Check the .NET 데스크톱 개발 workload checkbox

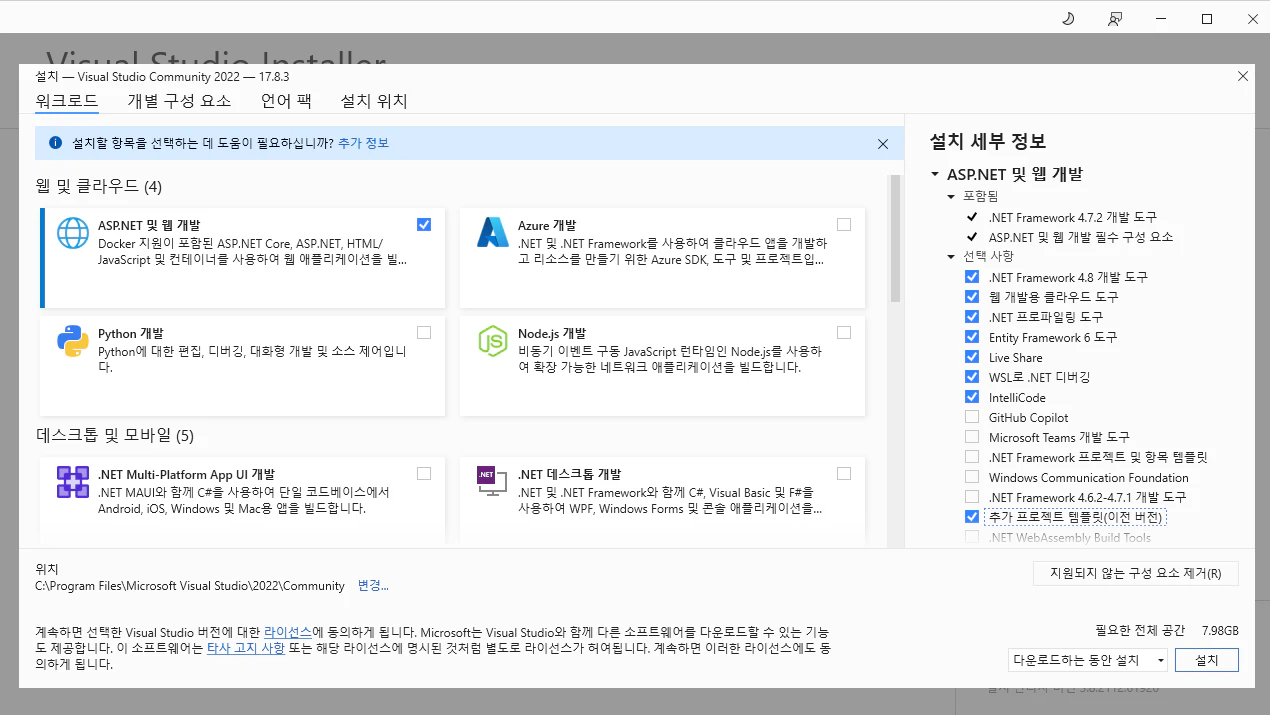pyautogui.click(x=844, y=473)
